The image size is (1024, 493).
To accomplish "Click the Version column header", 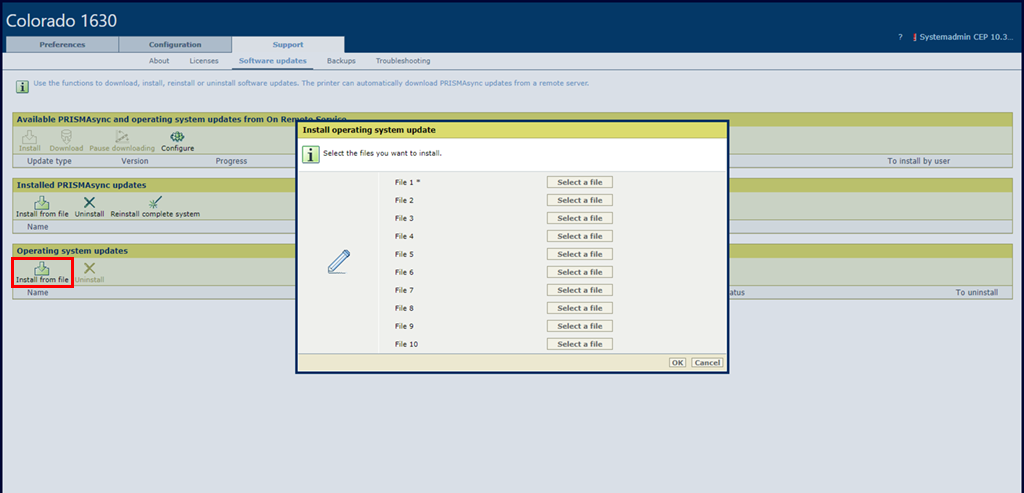I will click(135, 161).
